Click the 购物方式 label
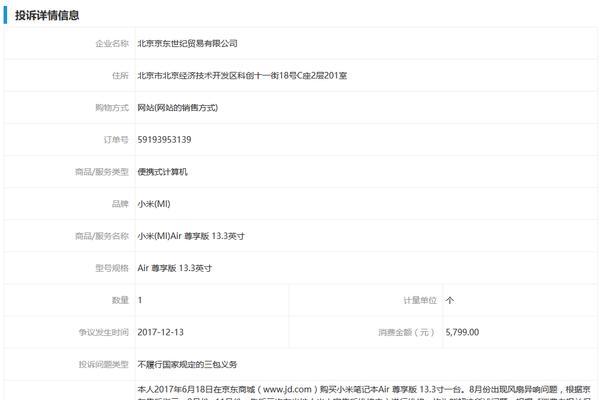603x400 pixels. (112, 108)
